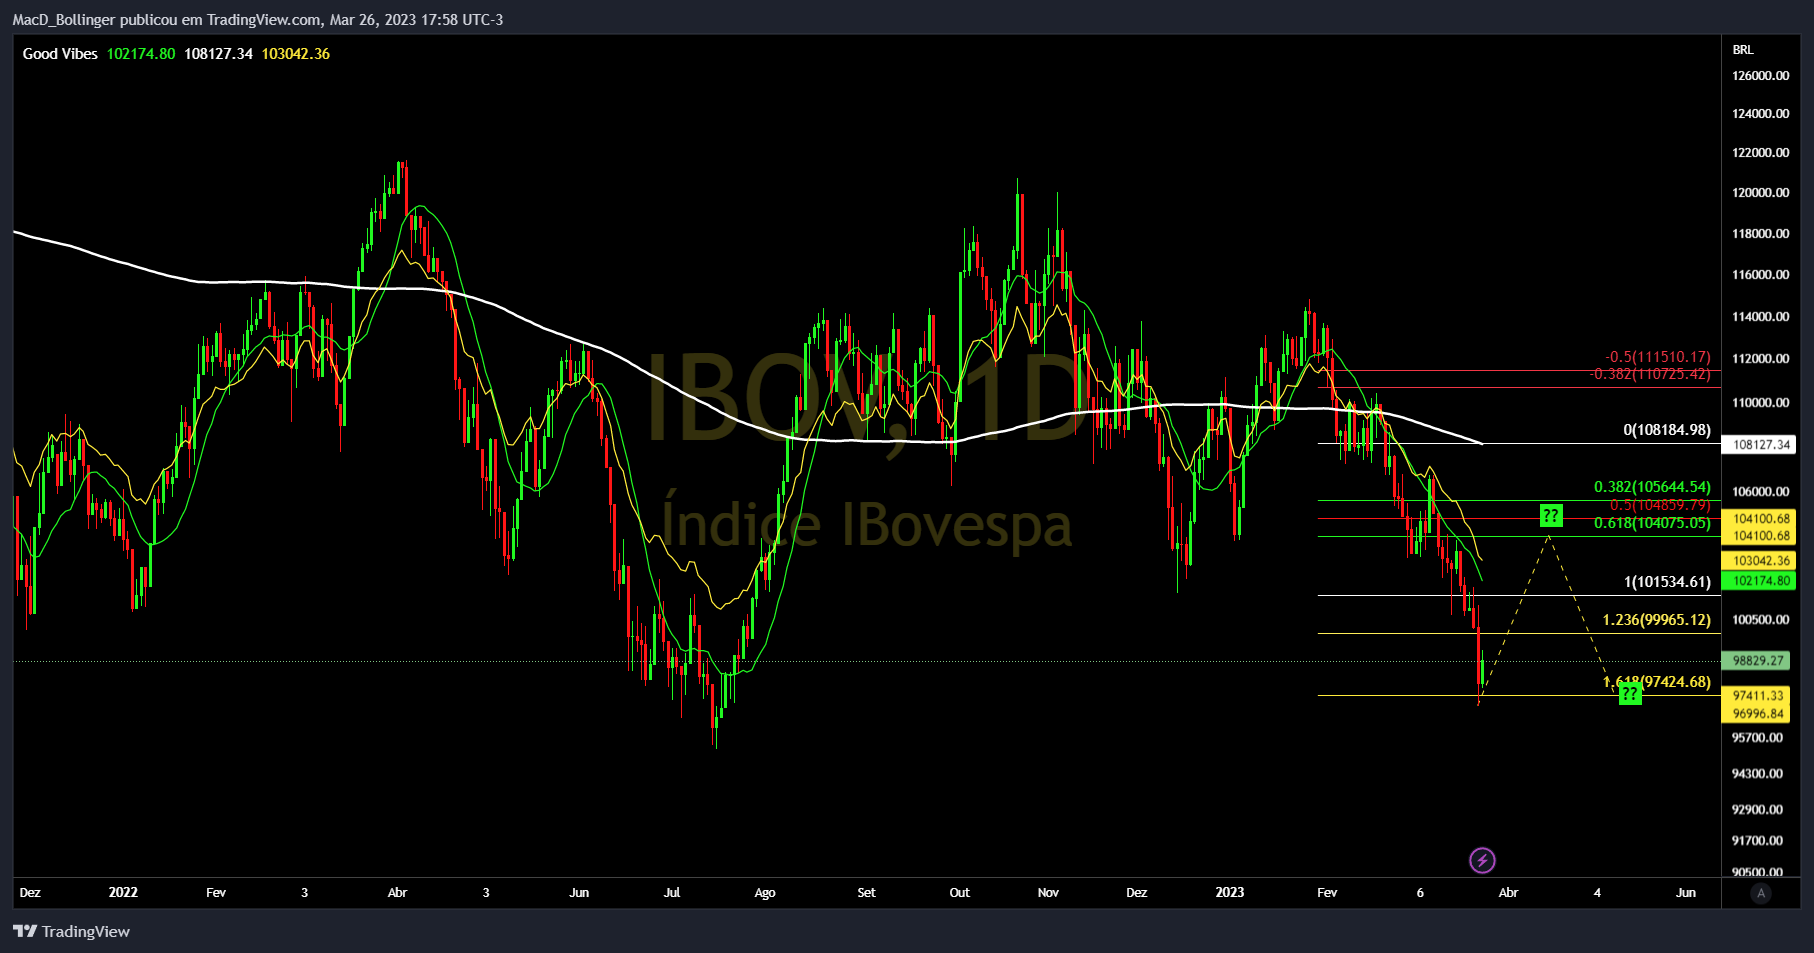
Task: Click the 94300.00 price axis label
Action: [1757, 774]
